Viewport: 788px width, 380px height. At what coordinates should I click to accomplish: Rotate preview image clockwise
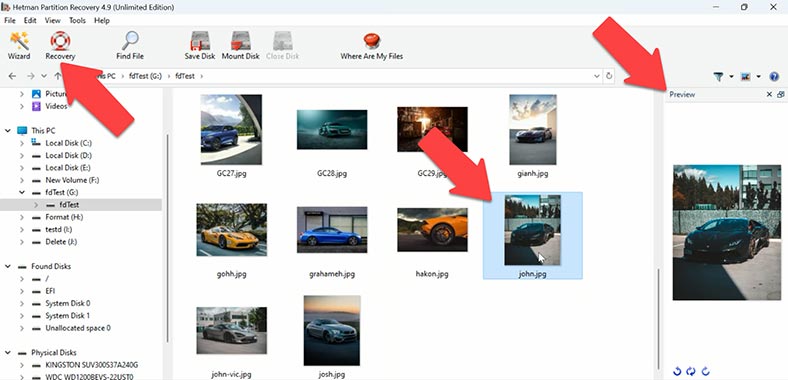pos(705,371)
